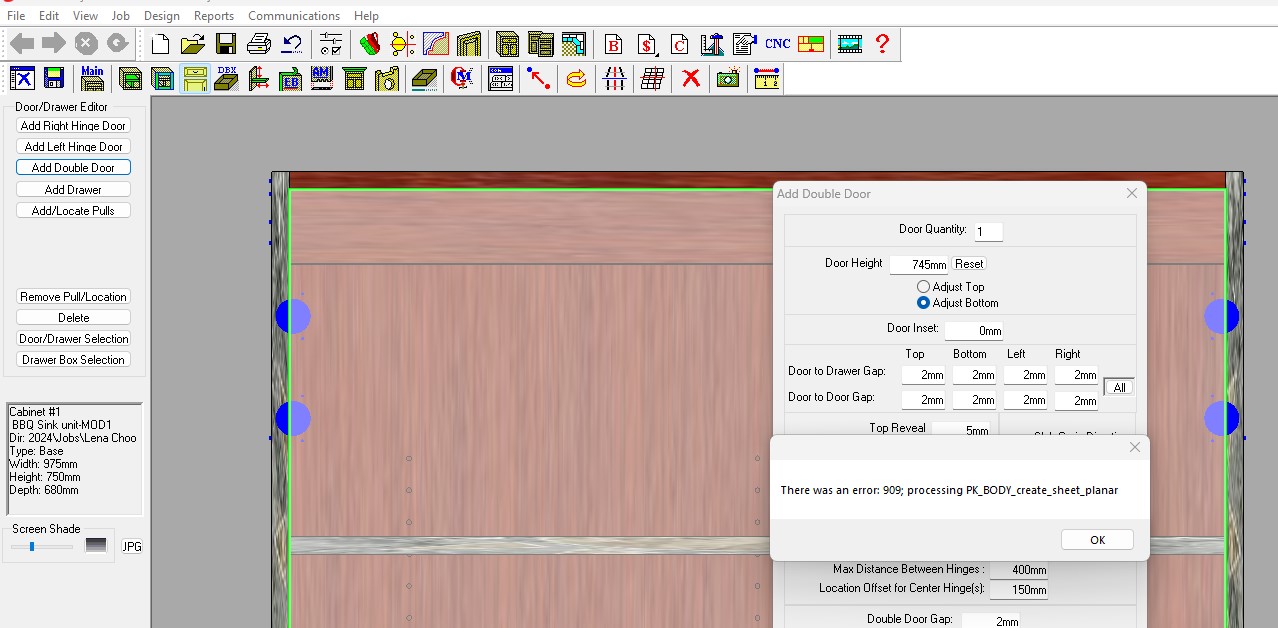Image resolution: width=1278 pixels, height=628 pixels.
Task: Select the Adjust Bottom radio button
Action: [x=924, y=303]
